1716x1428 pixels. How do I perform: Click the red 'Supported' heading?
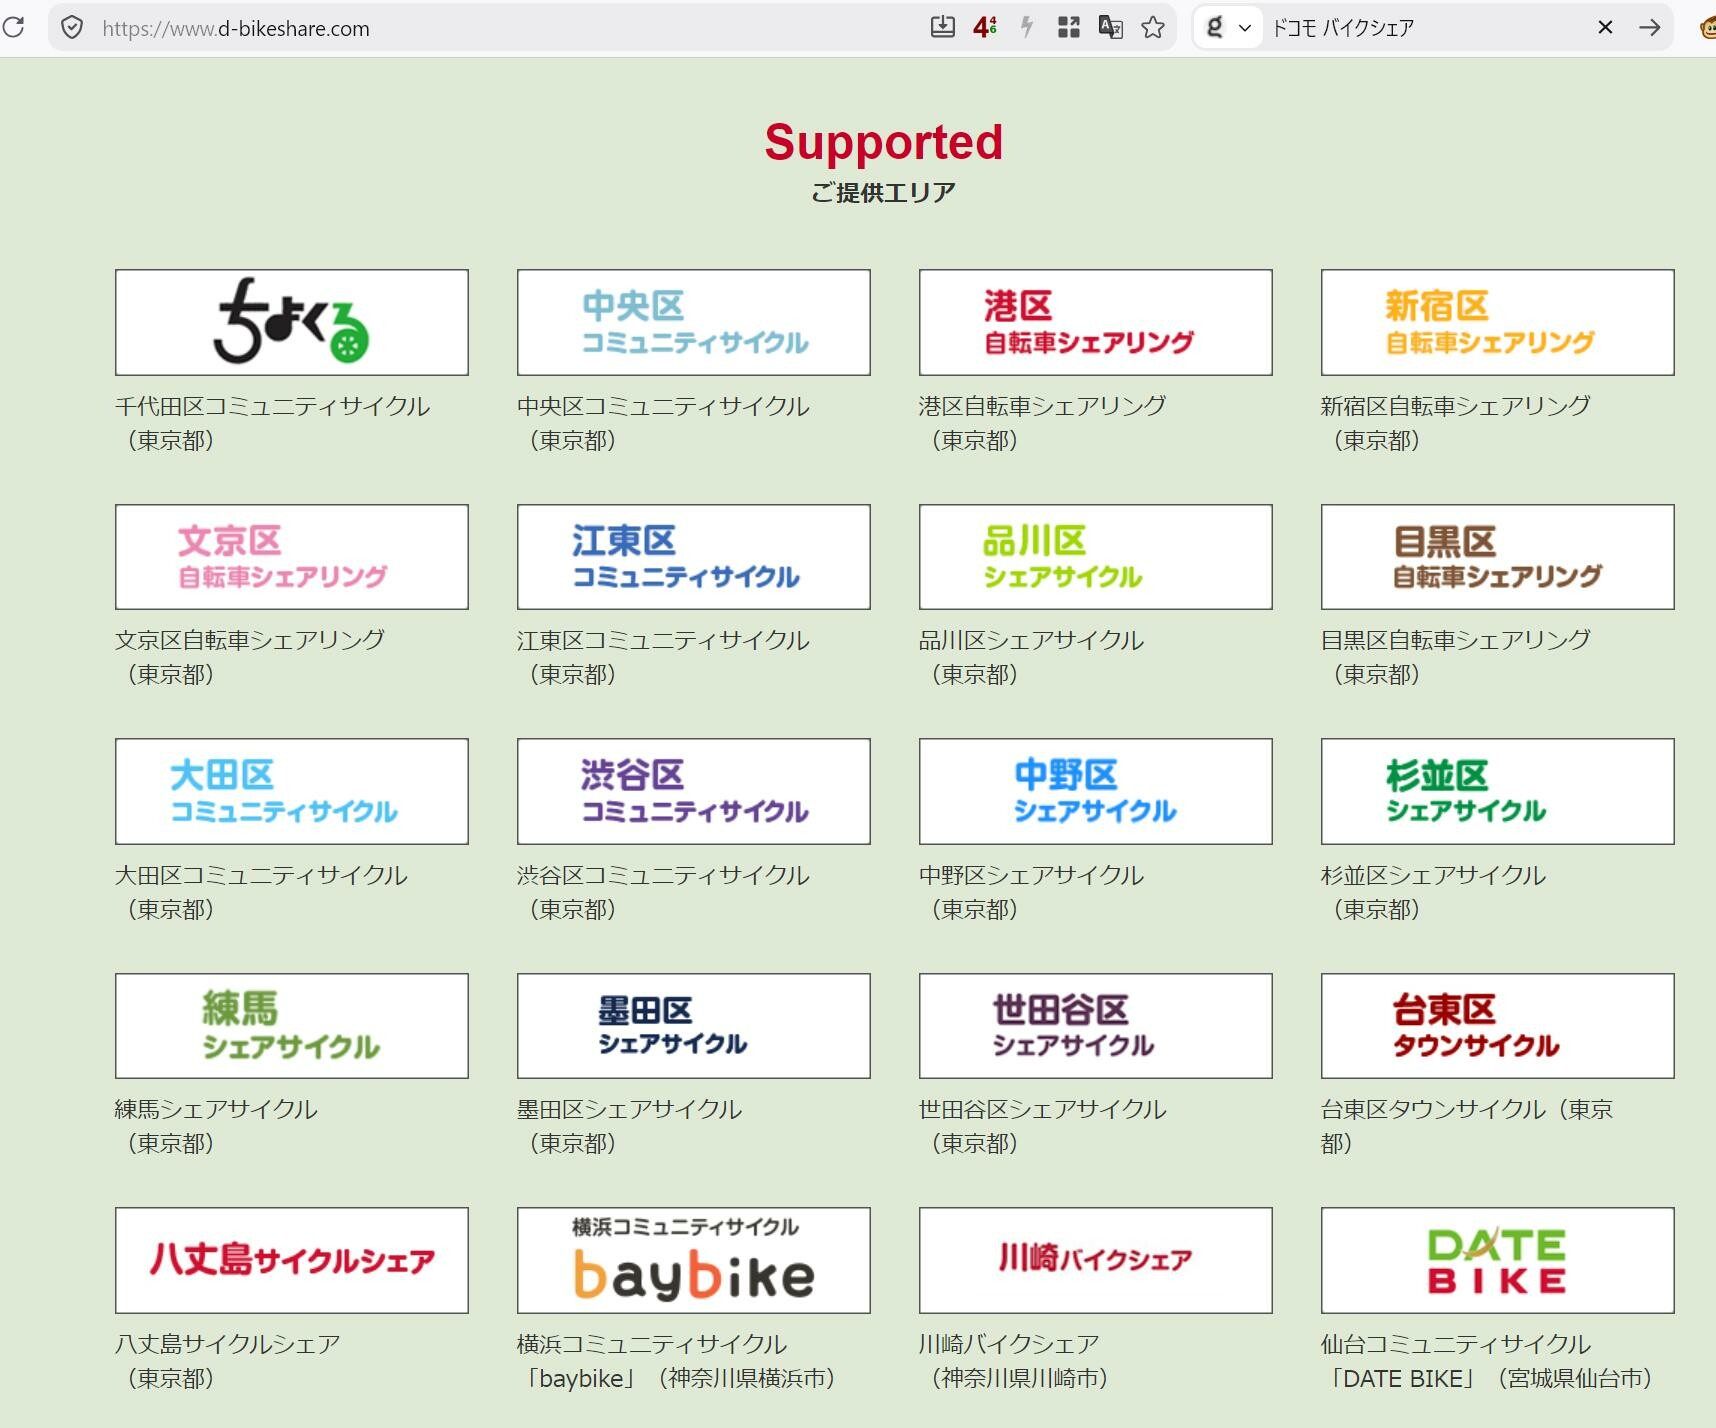pos(884,143)
